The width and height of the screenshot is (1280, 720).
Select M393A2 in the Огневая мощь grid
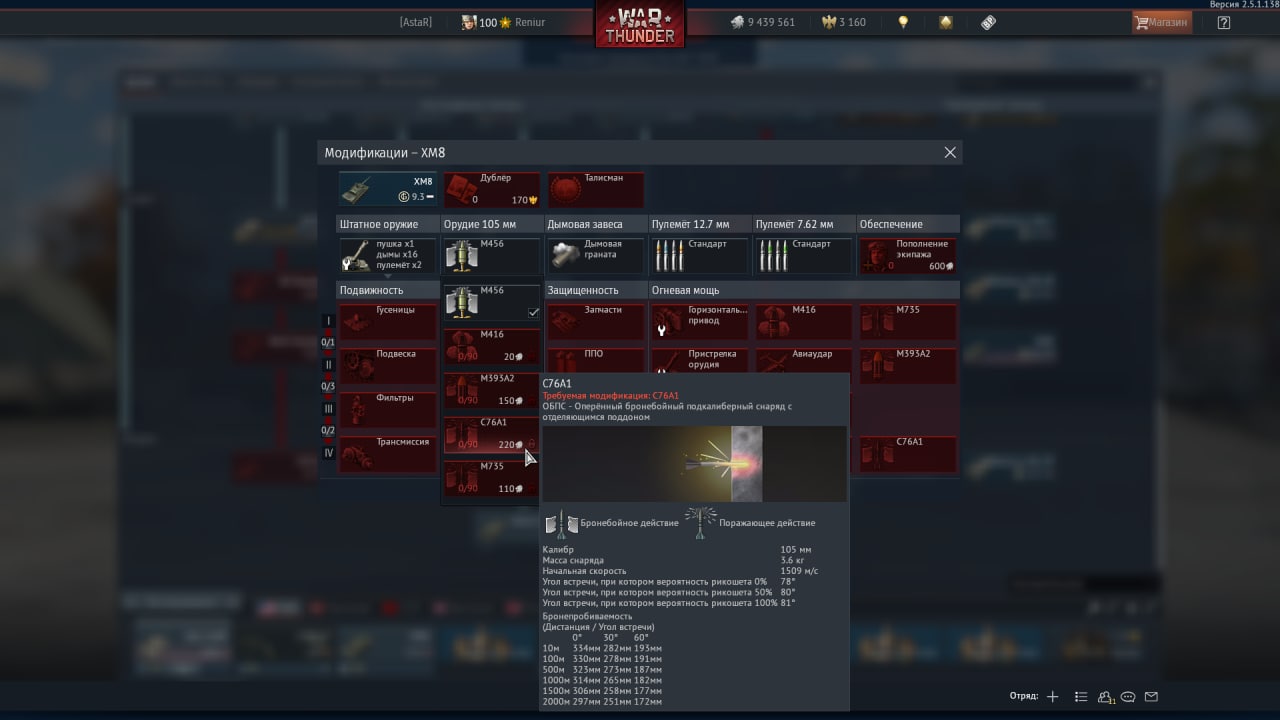(907, 366)
